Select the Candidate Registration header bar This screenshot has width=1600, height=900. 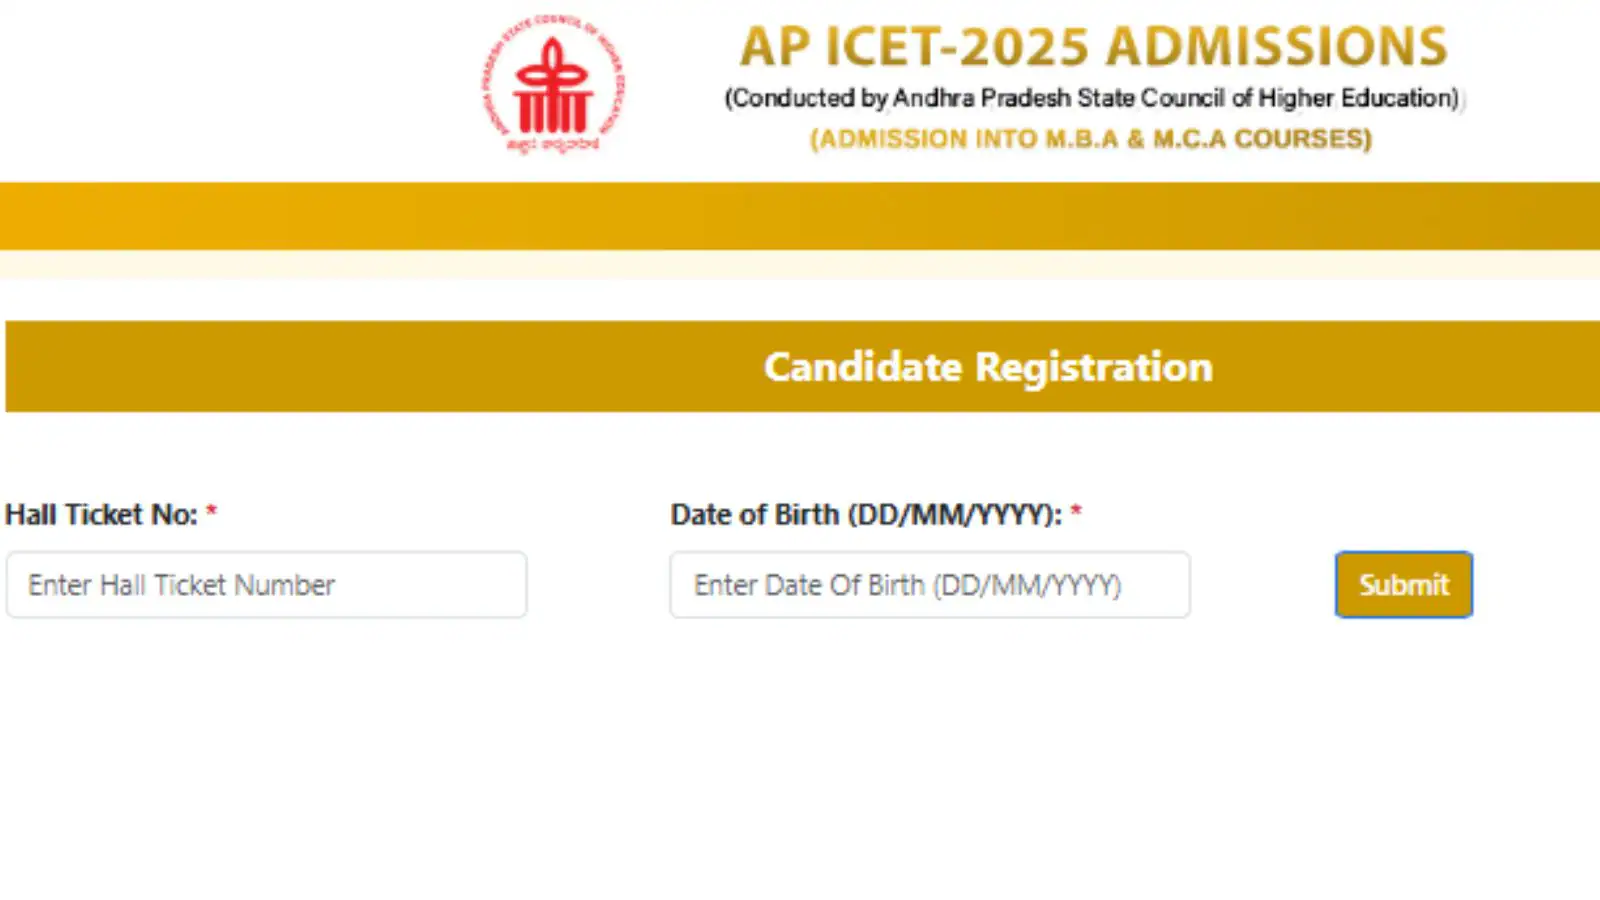tap(802, 366)
